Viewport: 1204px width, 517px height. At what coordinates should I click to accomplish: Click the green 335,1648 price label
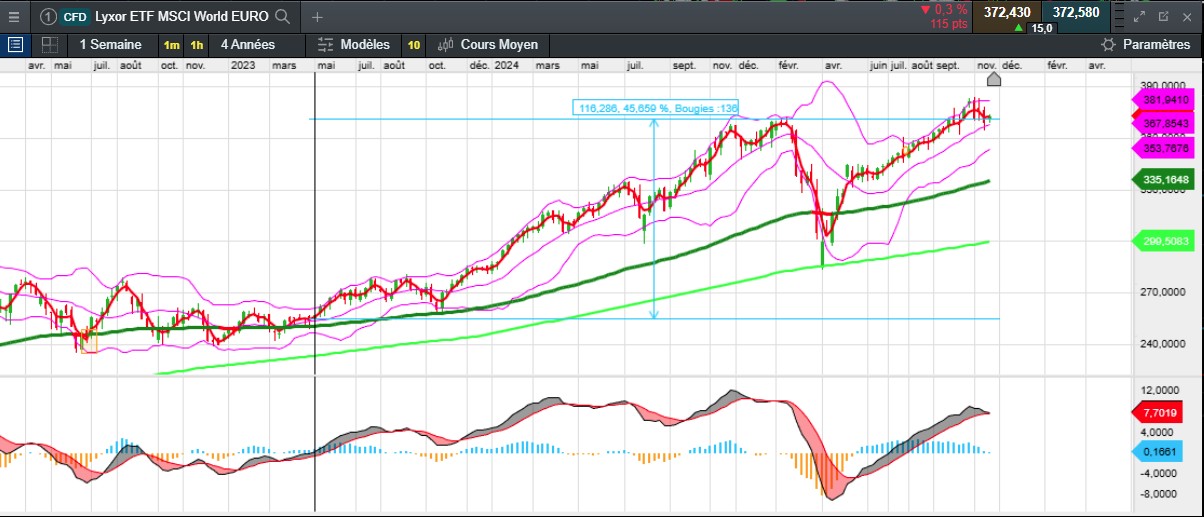click(1164, 180)
